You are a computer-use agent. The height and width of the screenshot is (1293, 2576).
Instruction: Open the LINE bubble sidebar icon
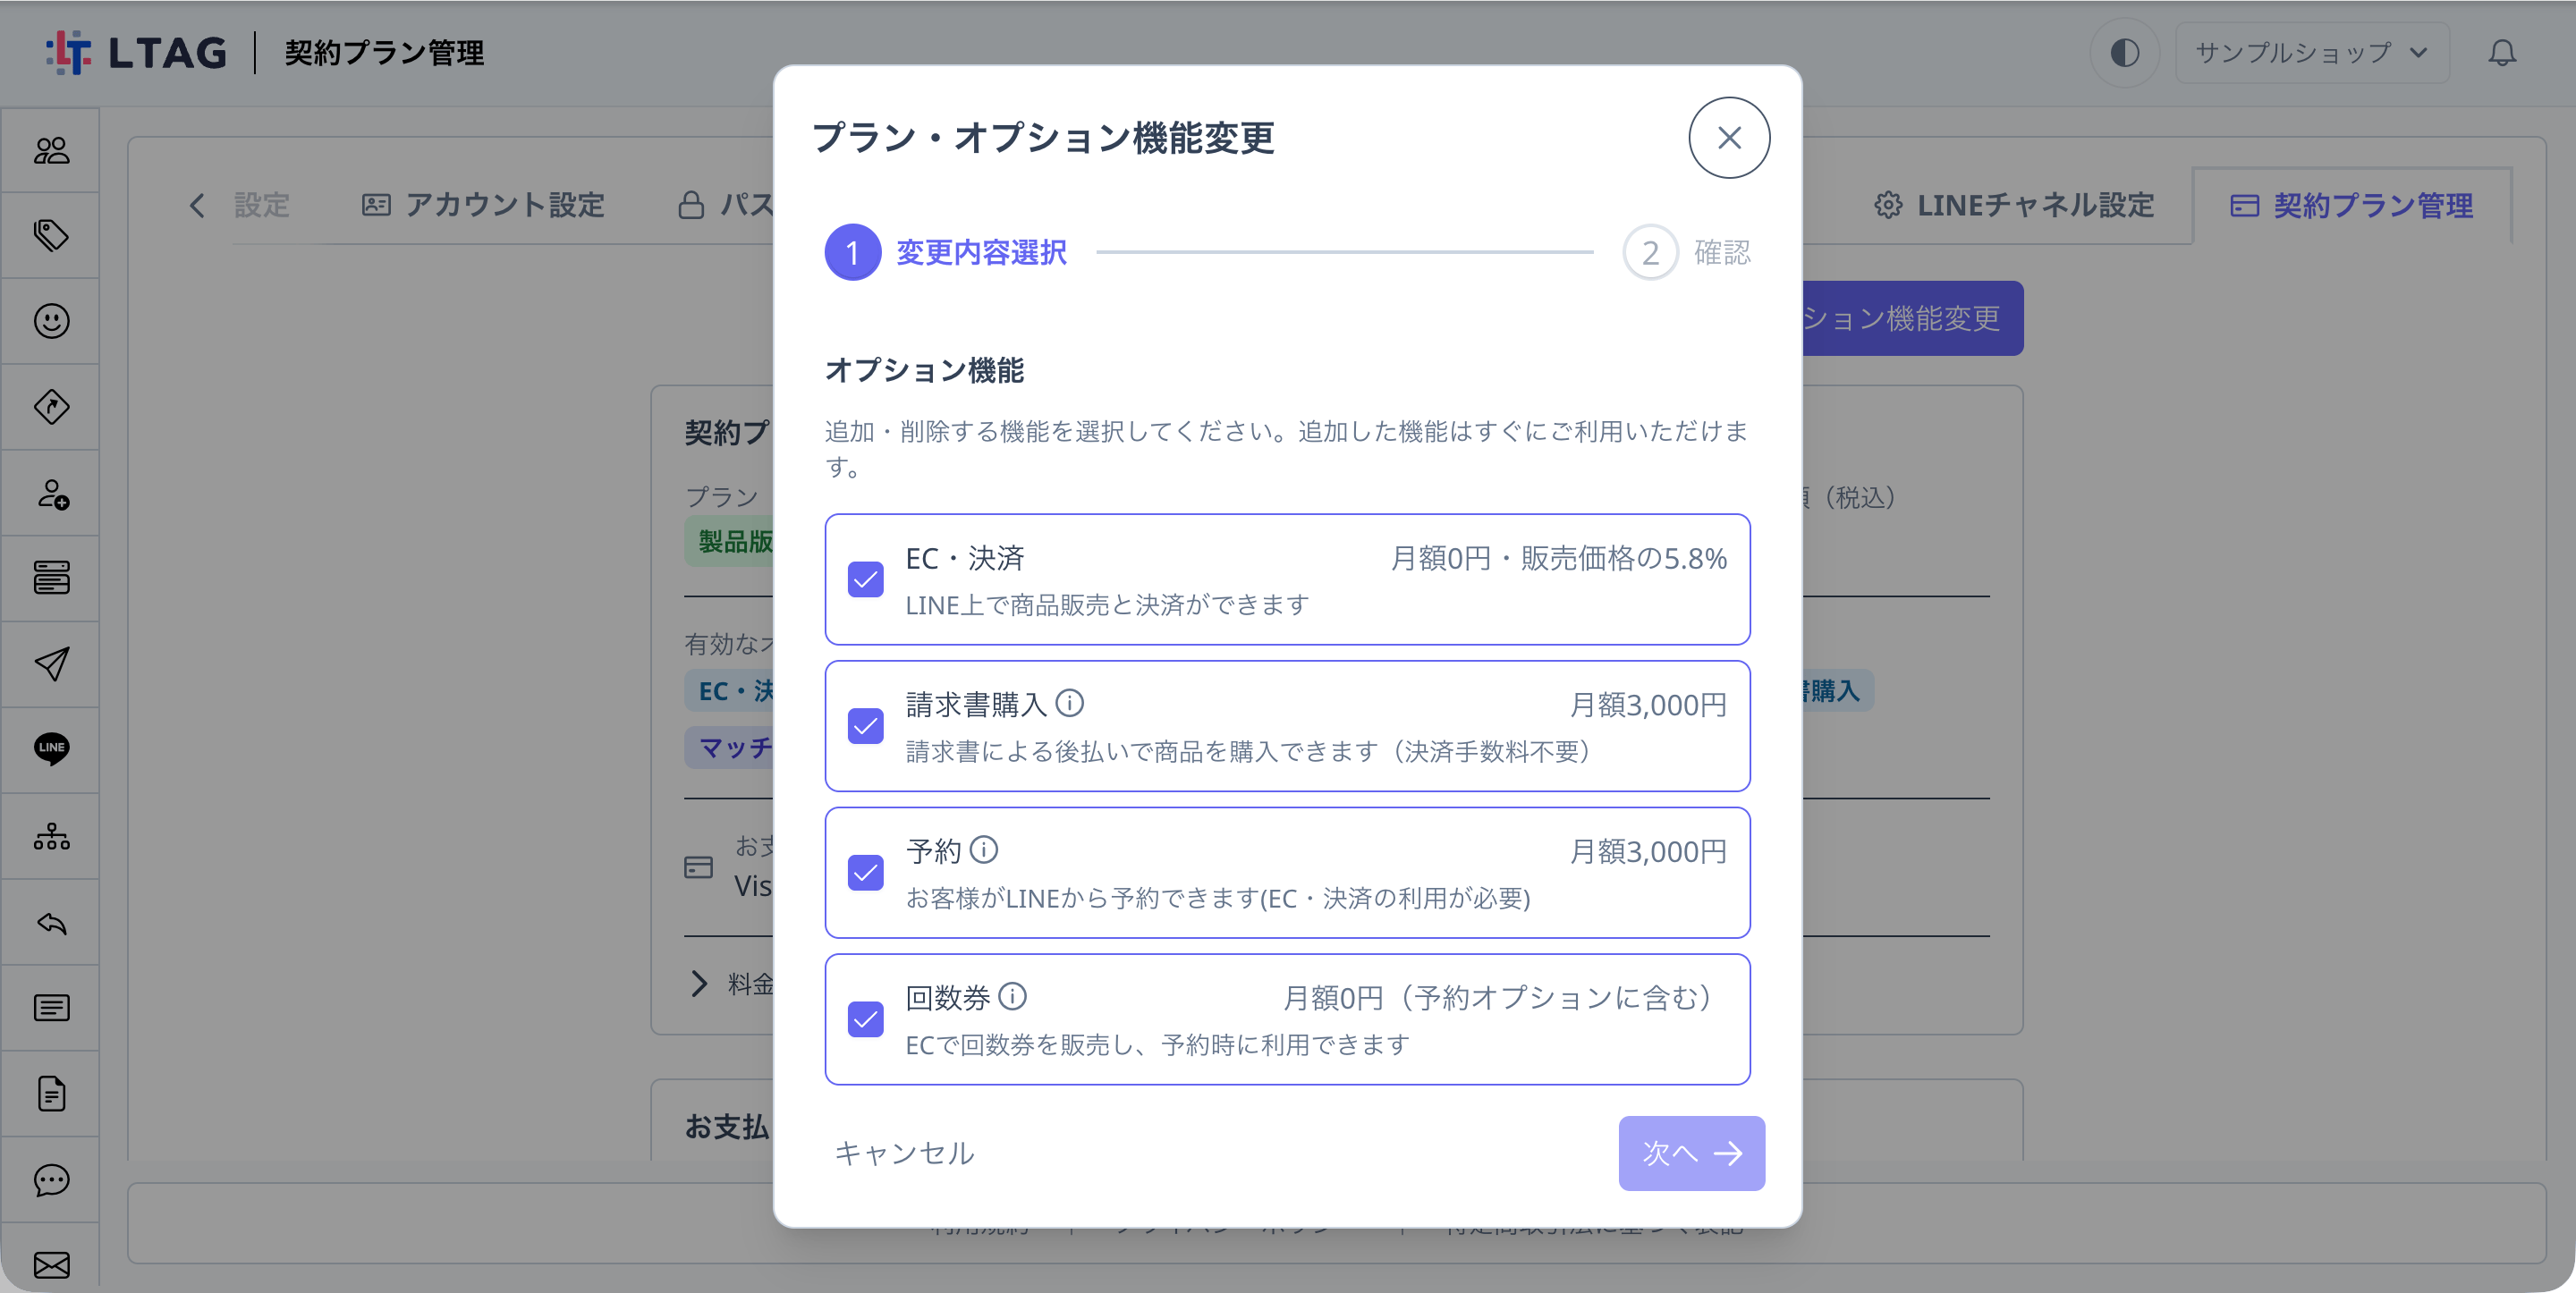(x=51, y=749)
